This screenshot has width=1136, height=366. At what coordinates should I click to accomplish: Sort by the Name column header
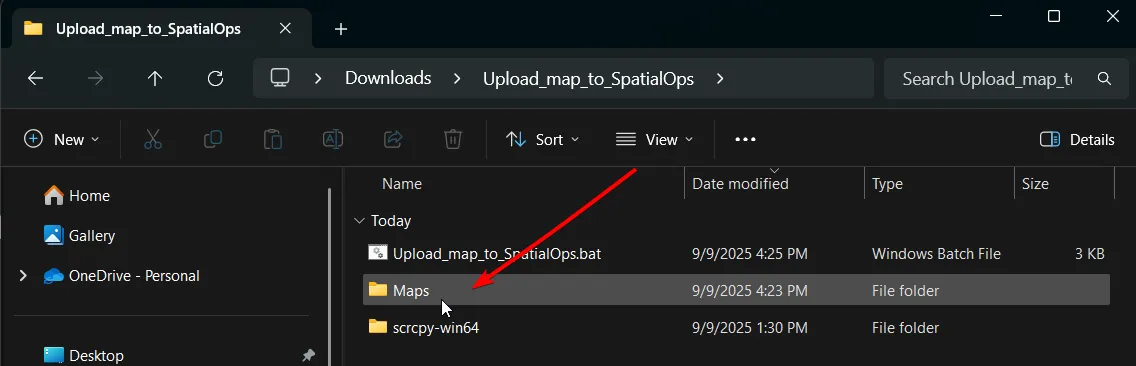(x=402, y=184)
